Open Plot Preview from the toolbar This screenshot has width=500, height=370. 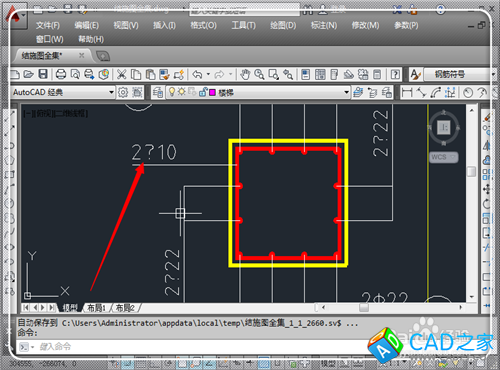click(x=75, y=74)
